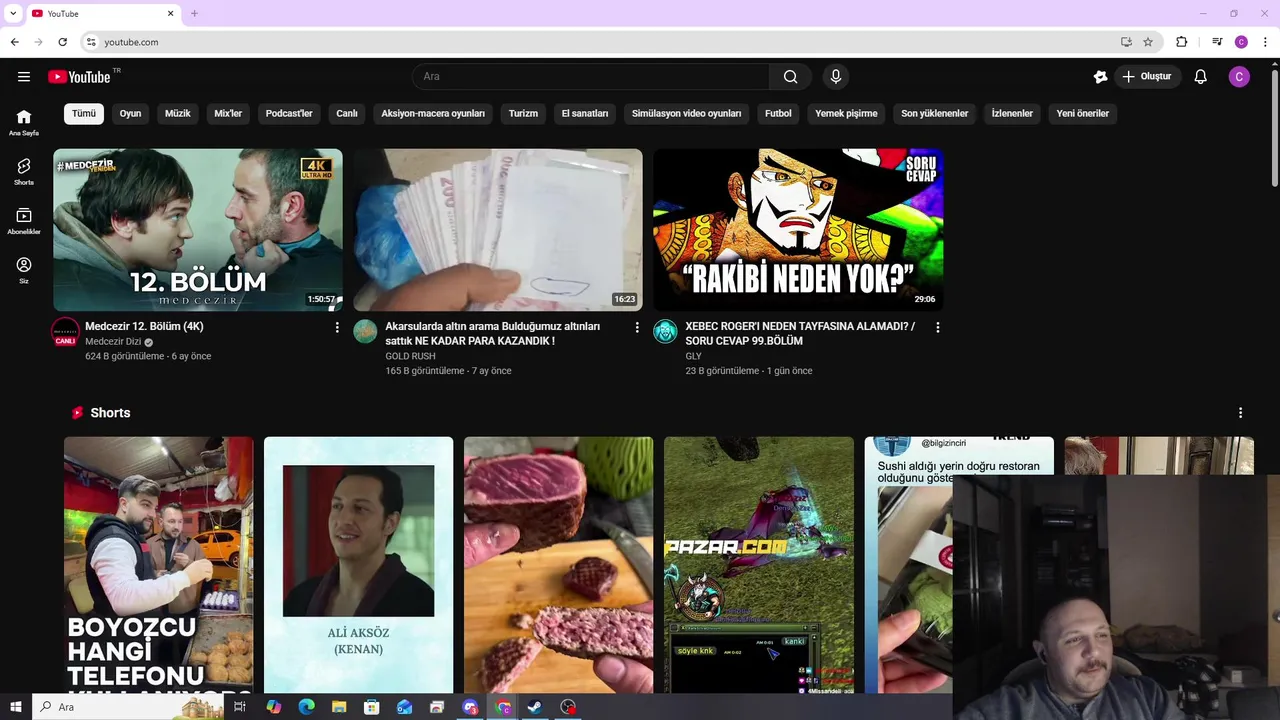Select the El sanatları filter chip

[585, 113]
